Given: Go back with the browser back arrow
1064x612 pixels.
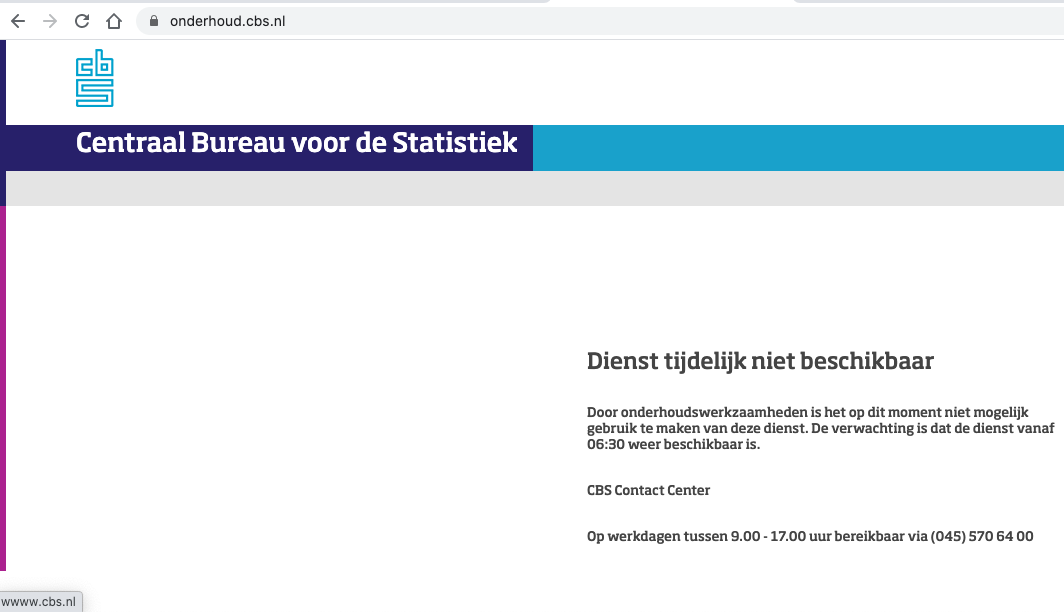Looking at the screenshot, I should (18, 21).
